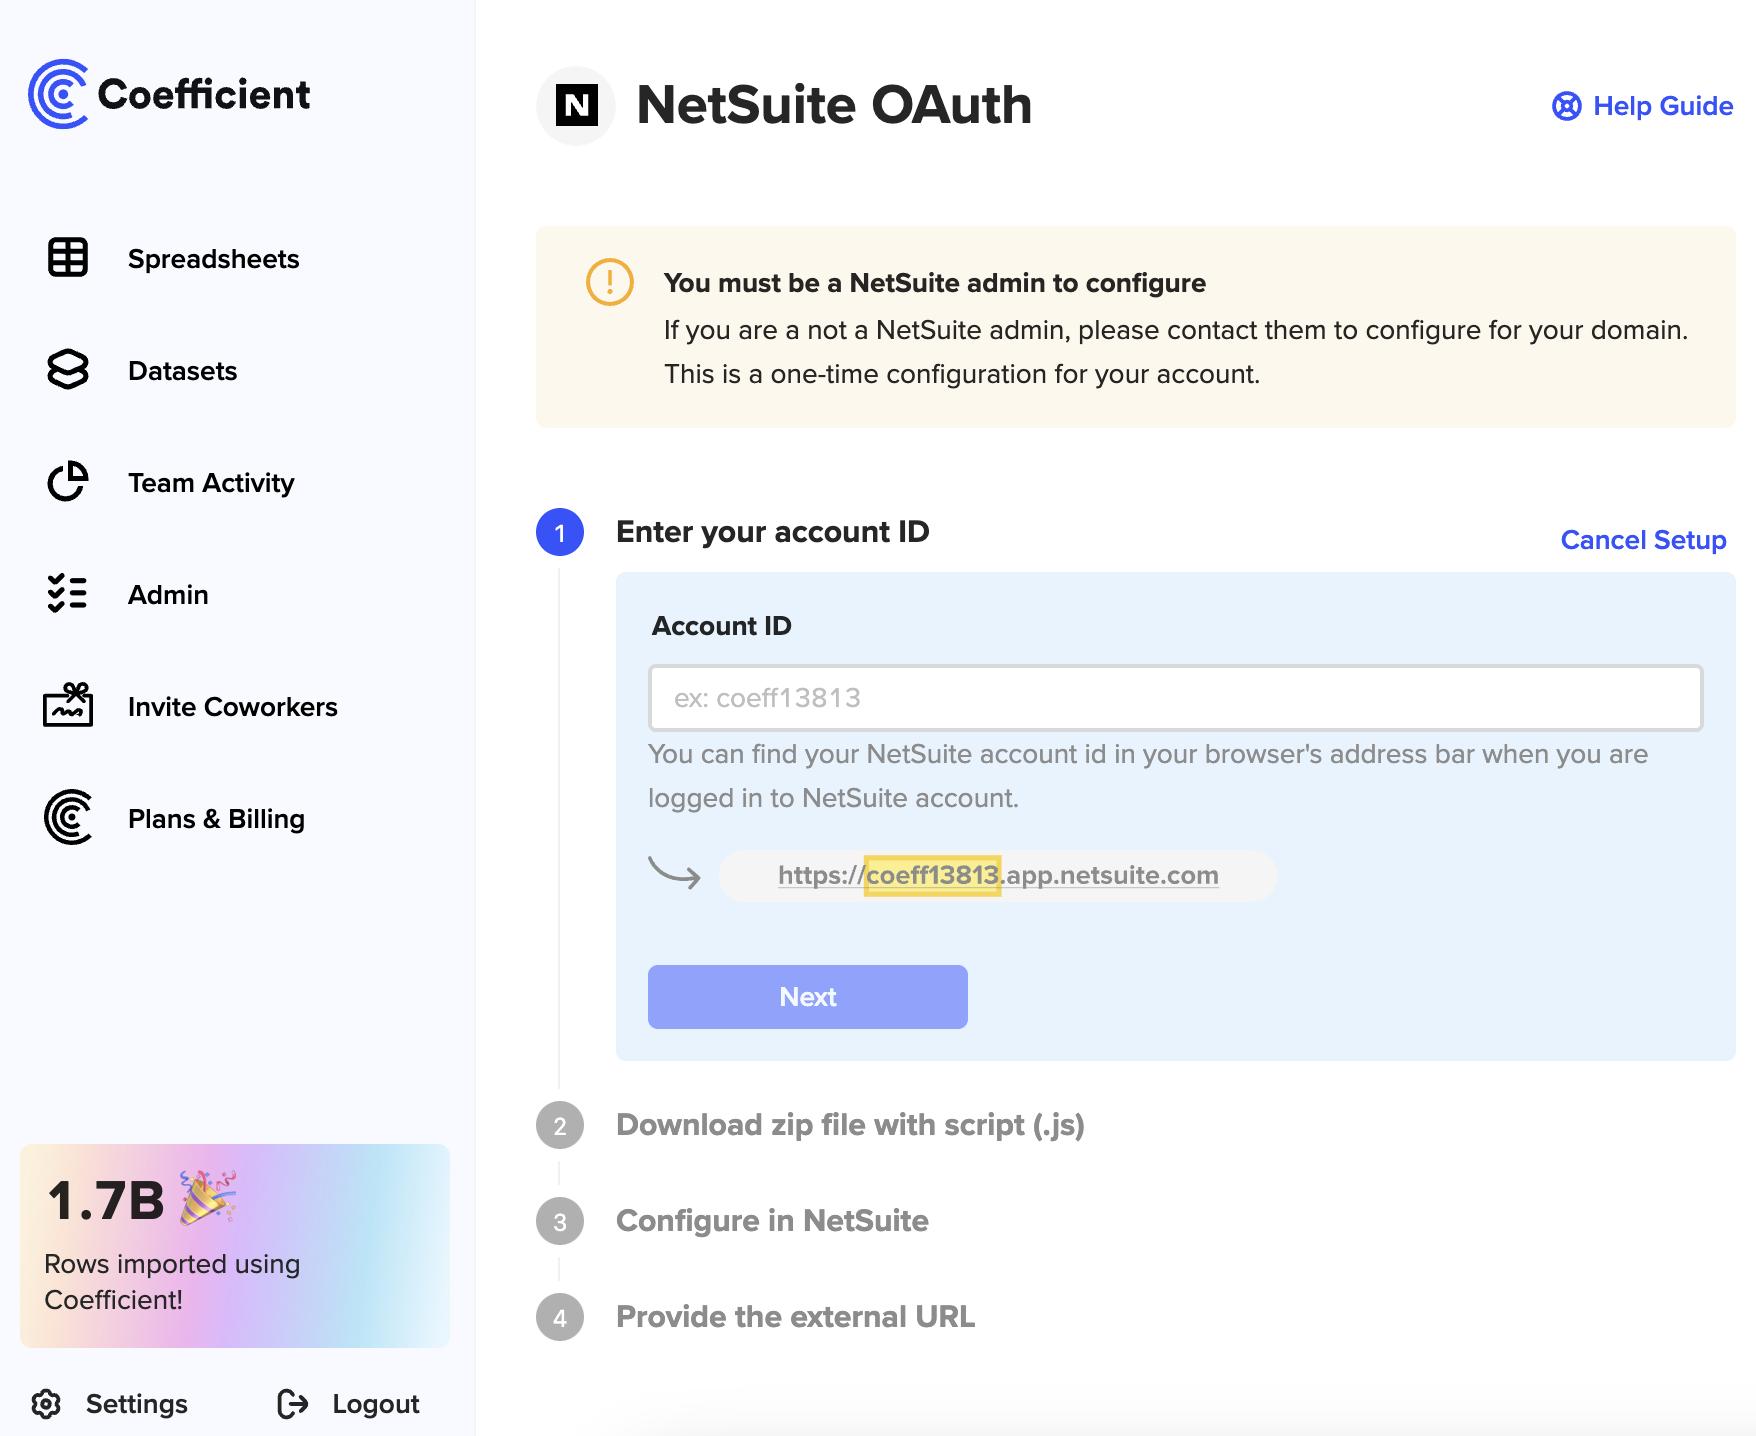This screenshot has width=1756, height=1436.
Task: Click the Datasets stack icon
Action: tap(68, 370)
